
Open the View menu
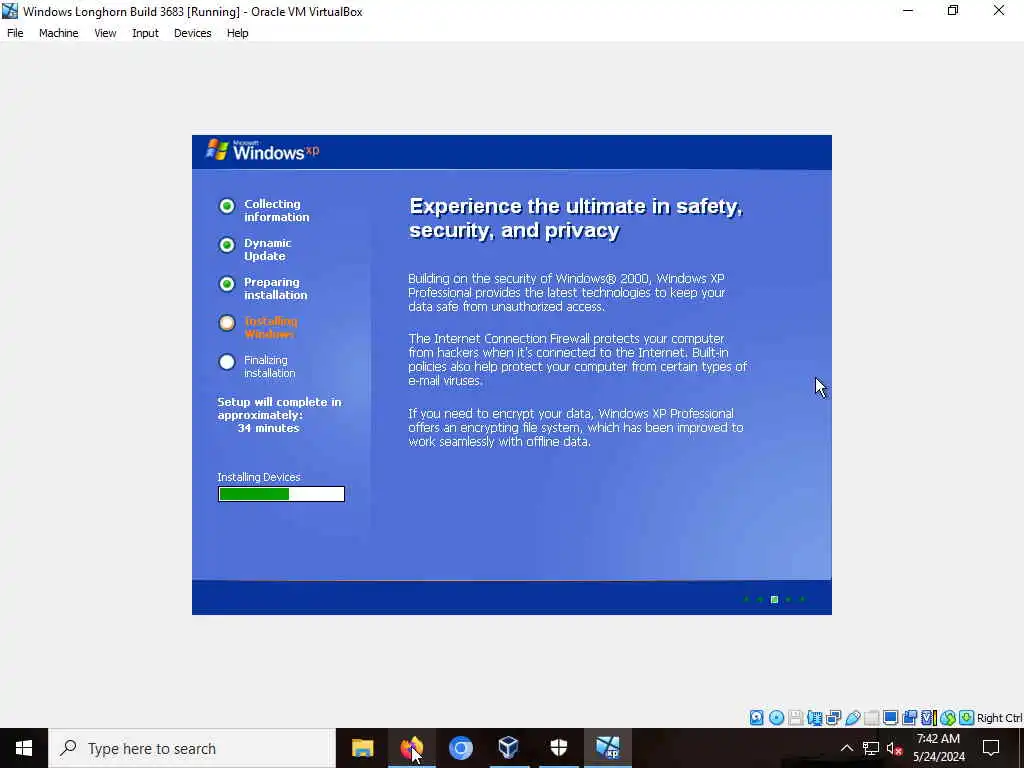pyautogui.click(x=105, y=33)
